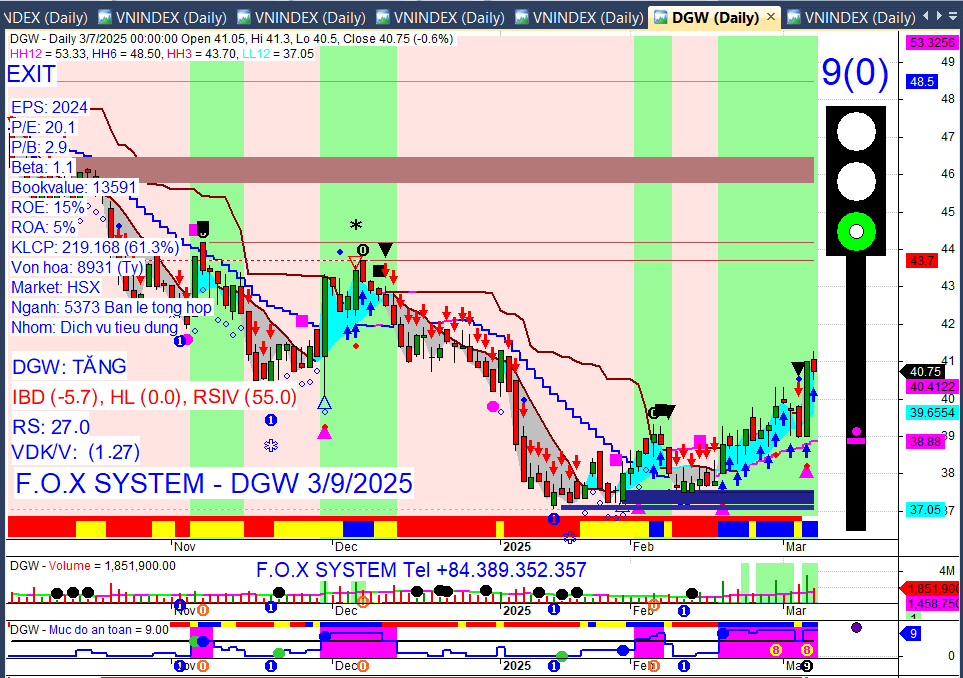Click the black square marker above November candle
Viewport: 963px width, 678px height.
(x=203, y=227)
